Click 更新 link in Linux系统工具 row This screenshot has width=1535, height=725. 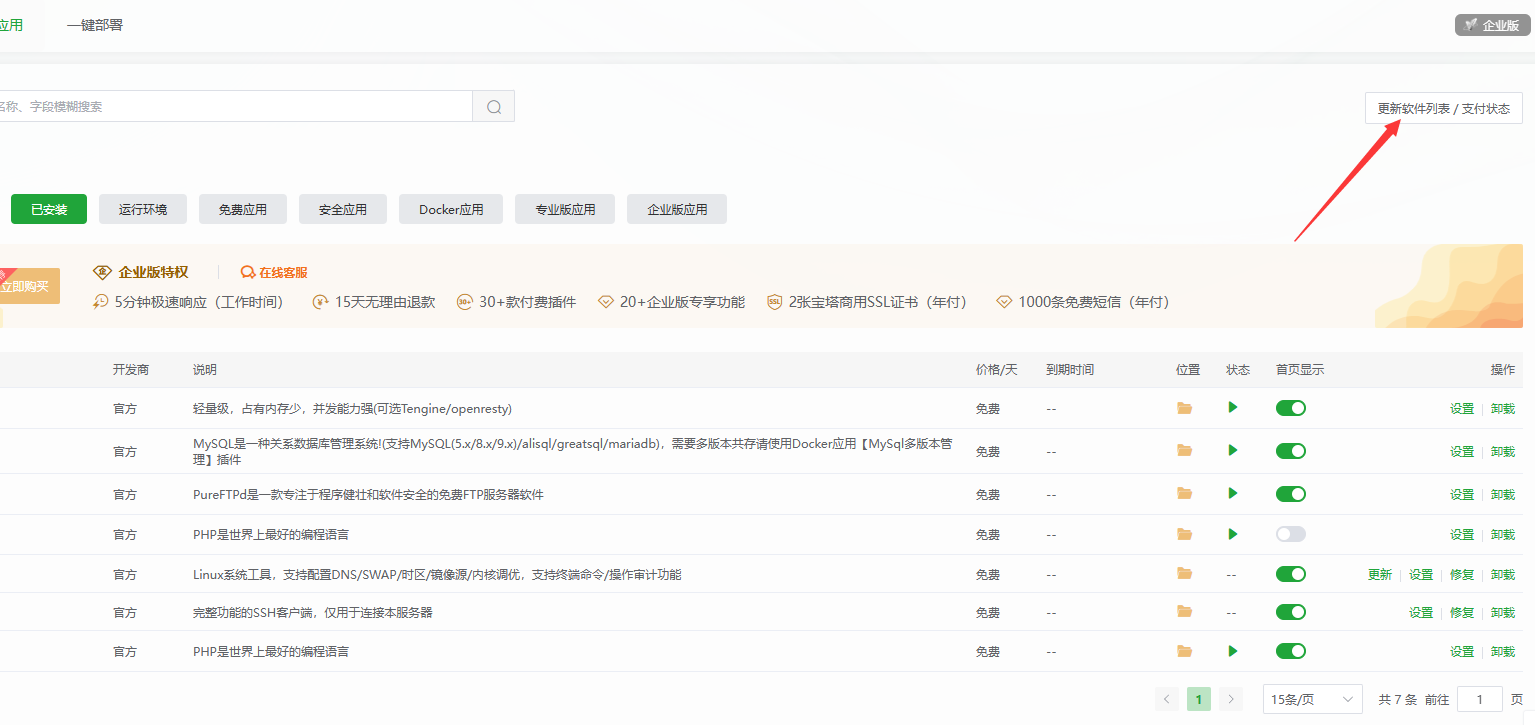click(1380, 574)
